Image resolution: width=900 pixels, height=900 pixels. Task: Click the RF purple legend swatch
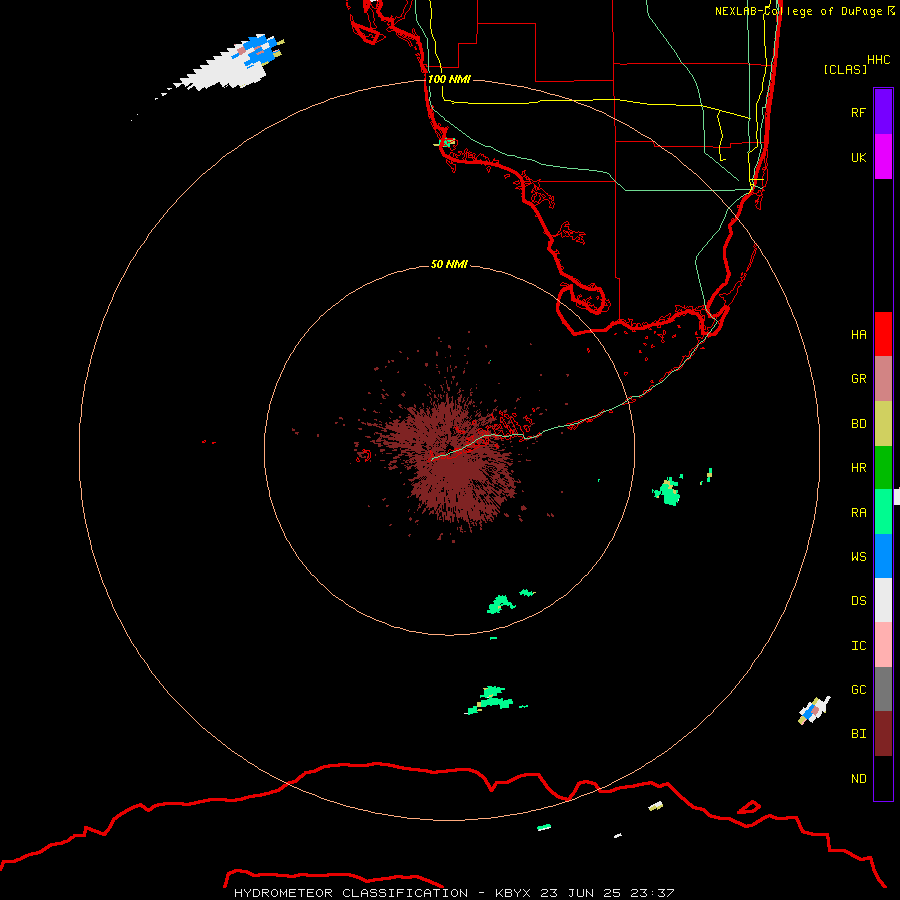click(883, 112)
